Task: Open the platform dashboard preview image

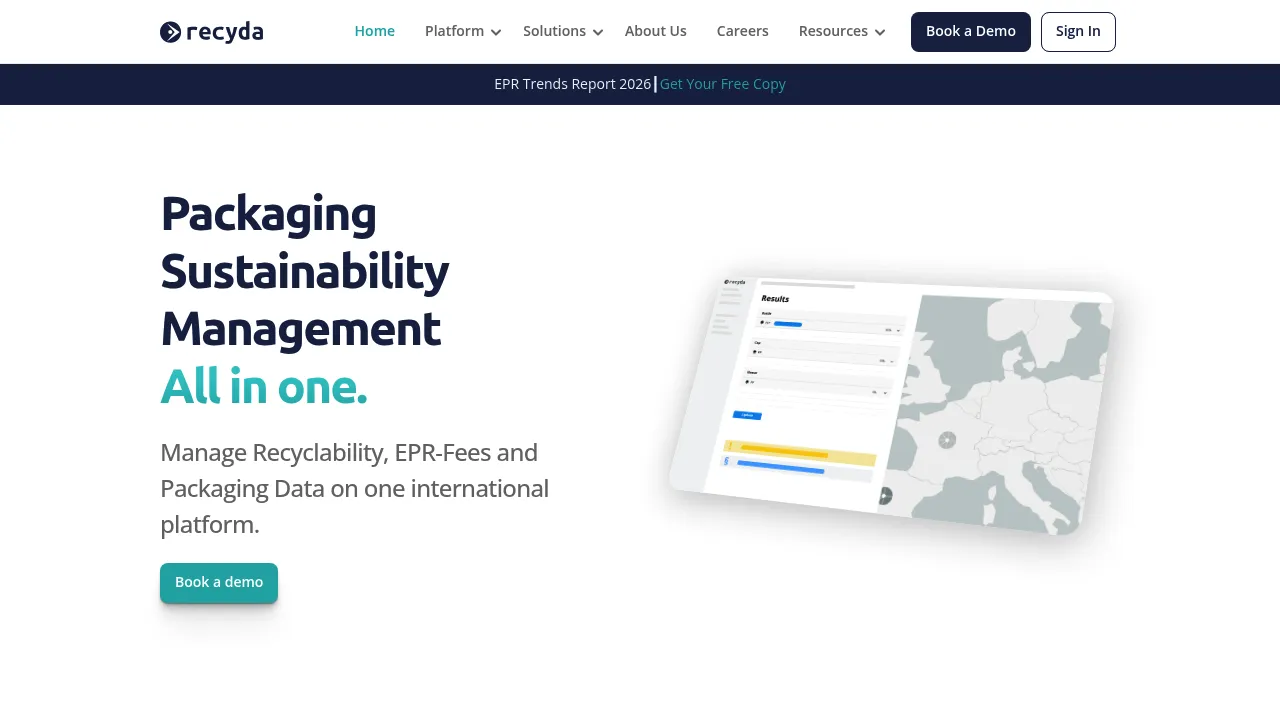Action: [x=890, y=405]
